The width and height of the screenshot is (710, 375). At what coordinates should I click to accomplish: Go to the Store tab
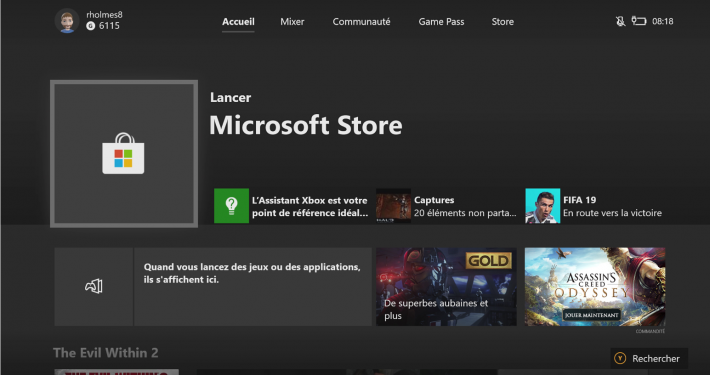coord(503,22)
